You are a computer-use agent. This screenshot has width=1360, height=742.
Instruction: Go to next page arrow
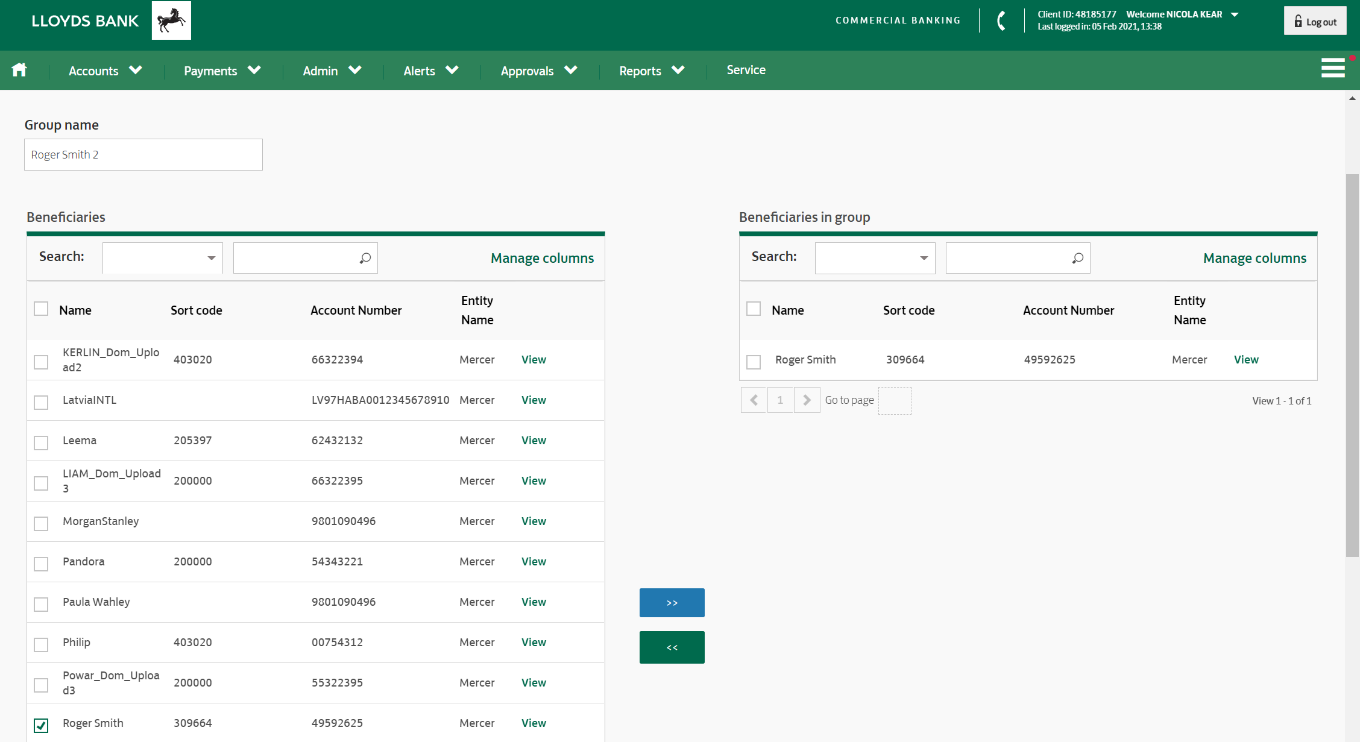coord(807,400)
